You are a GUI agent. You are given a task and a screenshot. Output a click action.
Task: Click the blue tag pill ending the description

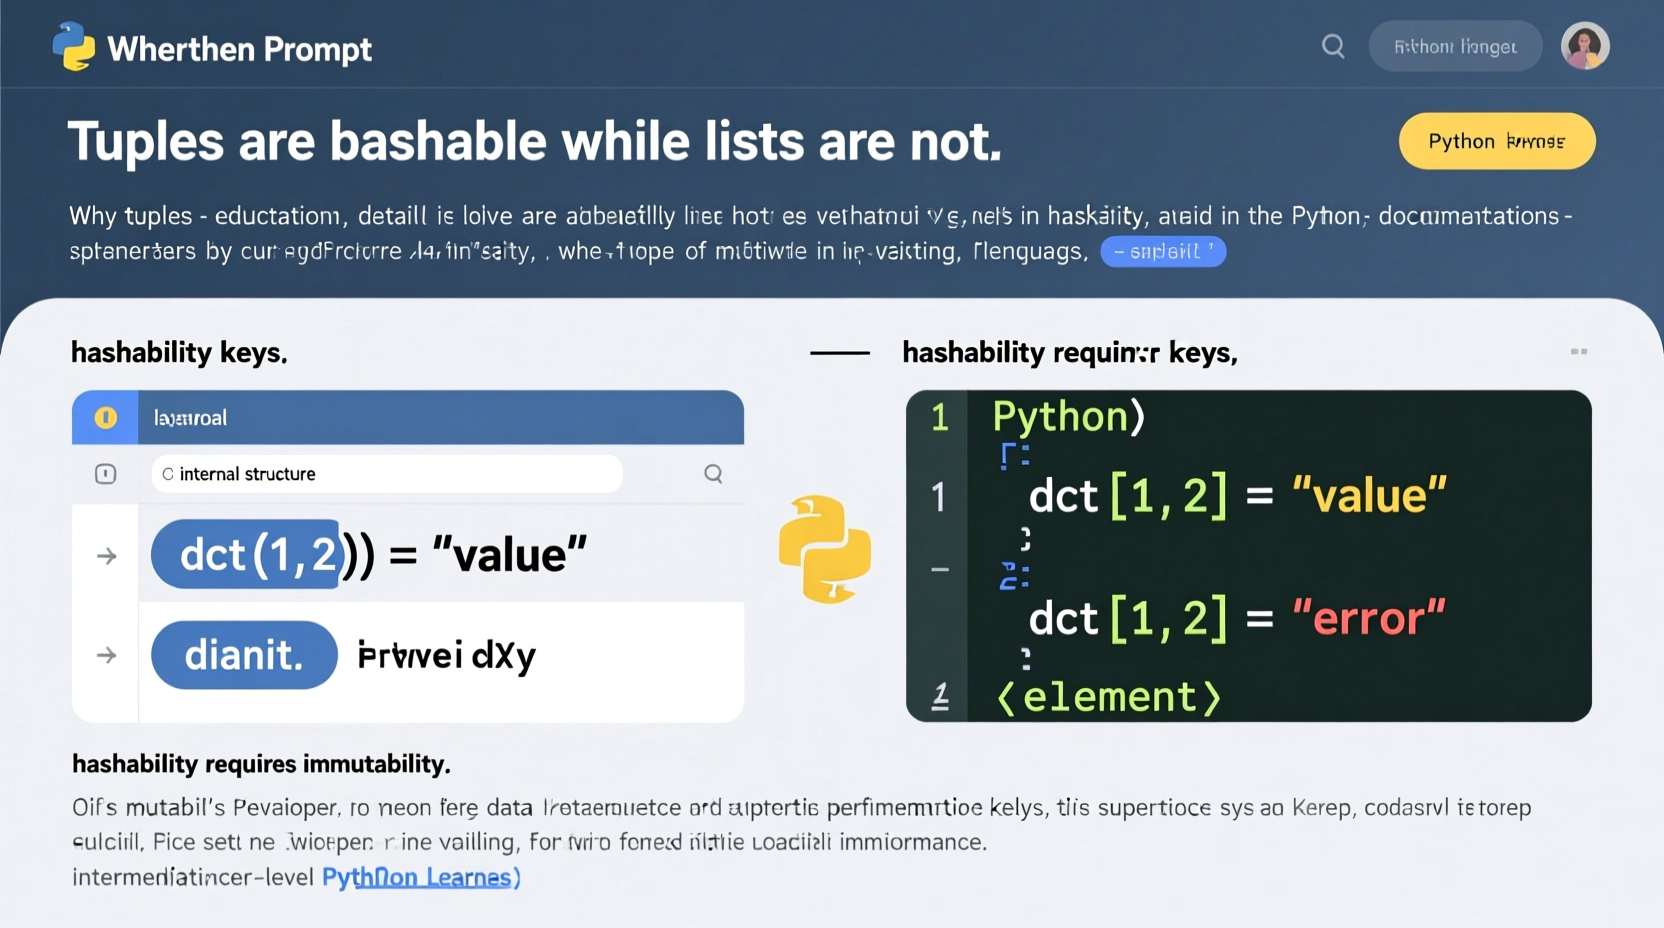pyautogui.click(x=1163, y=252)
